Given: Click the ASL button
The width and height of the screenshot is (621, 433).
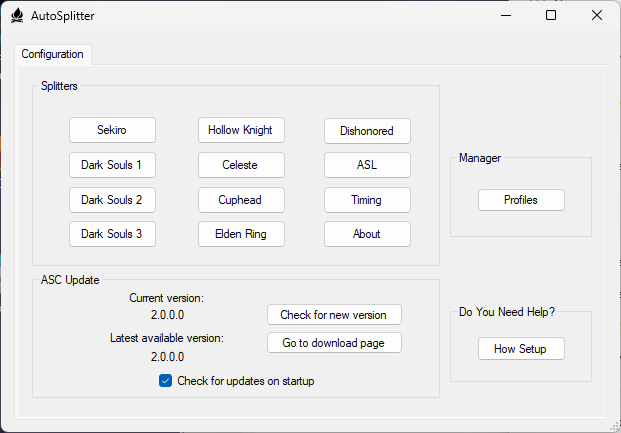Looking at the screenshot, I should tap(367, 165).
